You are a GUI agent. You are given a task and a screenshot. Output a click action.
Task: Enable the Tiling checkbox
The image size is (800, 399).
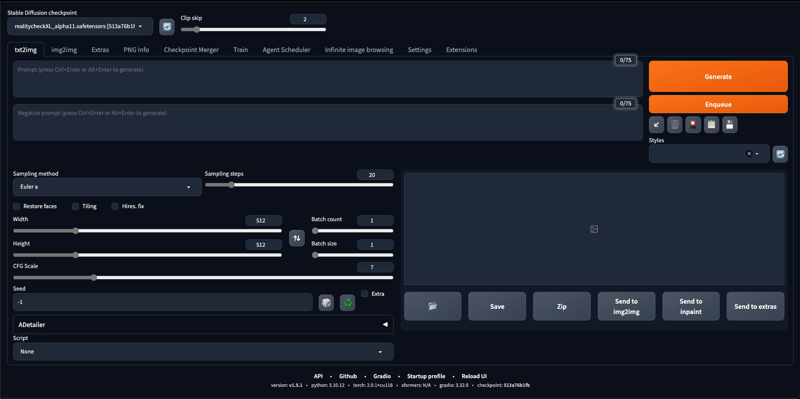[76, 206]
